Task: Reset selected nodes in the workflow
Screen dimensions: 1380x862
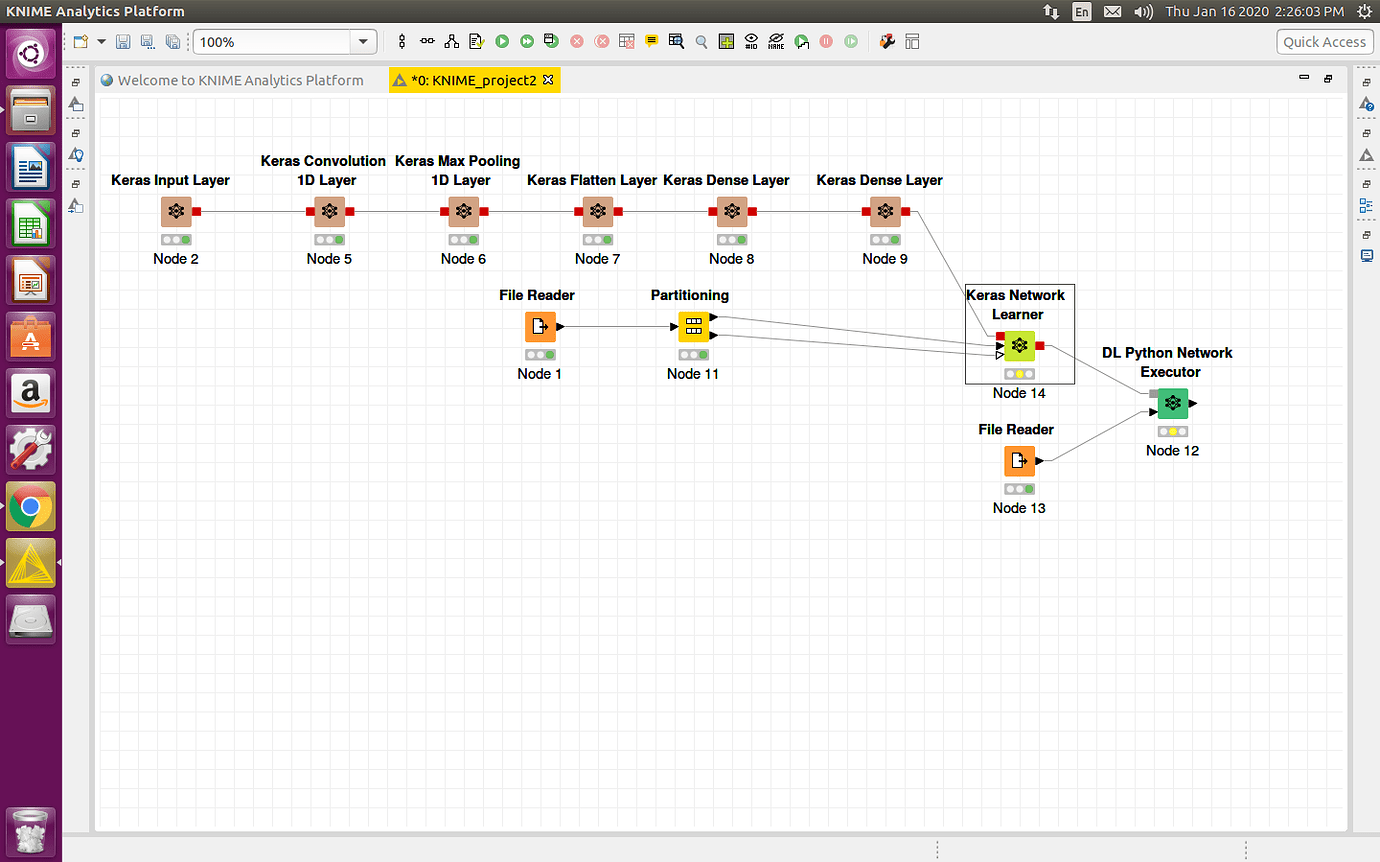Action: [x=626, y=41]
